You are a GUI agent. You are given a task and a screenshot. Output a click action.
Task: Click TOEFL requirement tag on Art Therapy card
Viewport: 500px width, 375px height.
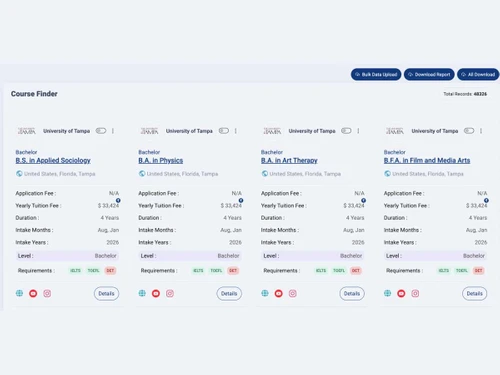pyautogui.click(x=339, y=270)
